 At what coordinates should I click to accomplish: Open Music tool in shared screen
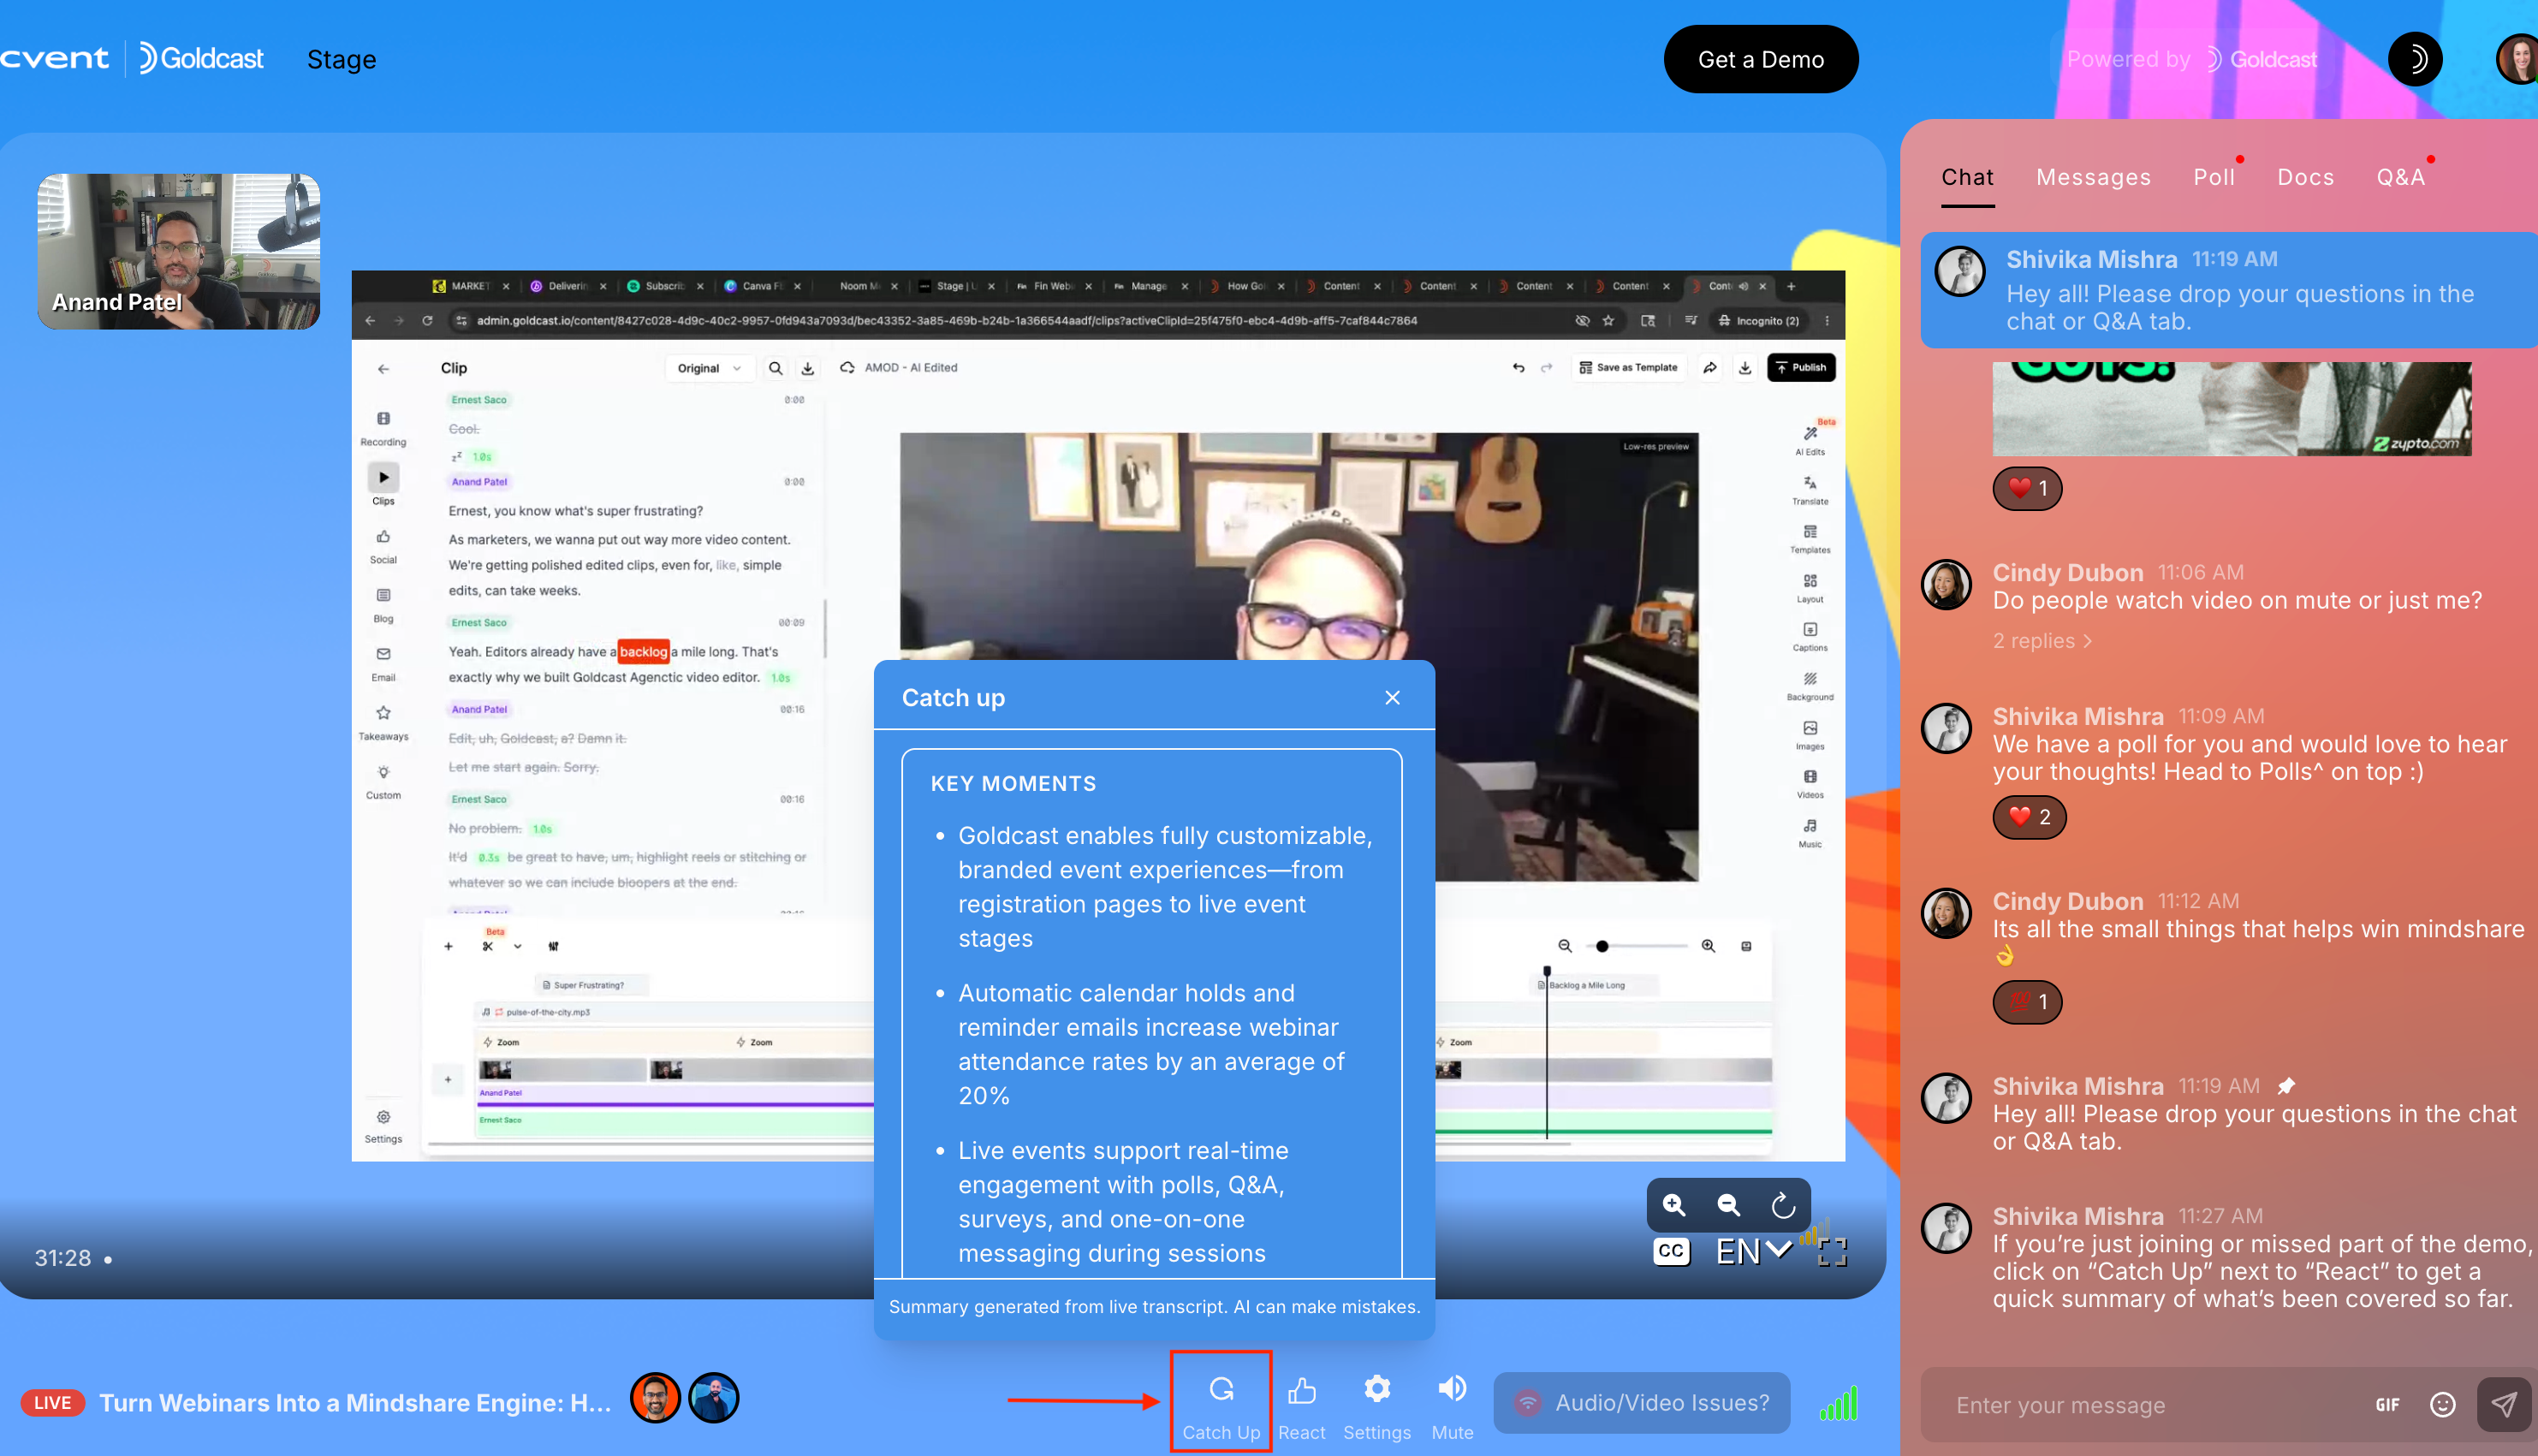tap(1810, 832)
